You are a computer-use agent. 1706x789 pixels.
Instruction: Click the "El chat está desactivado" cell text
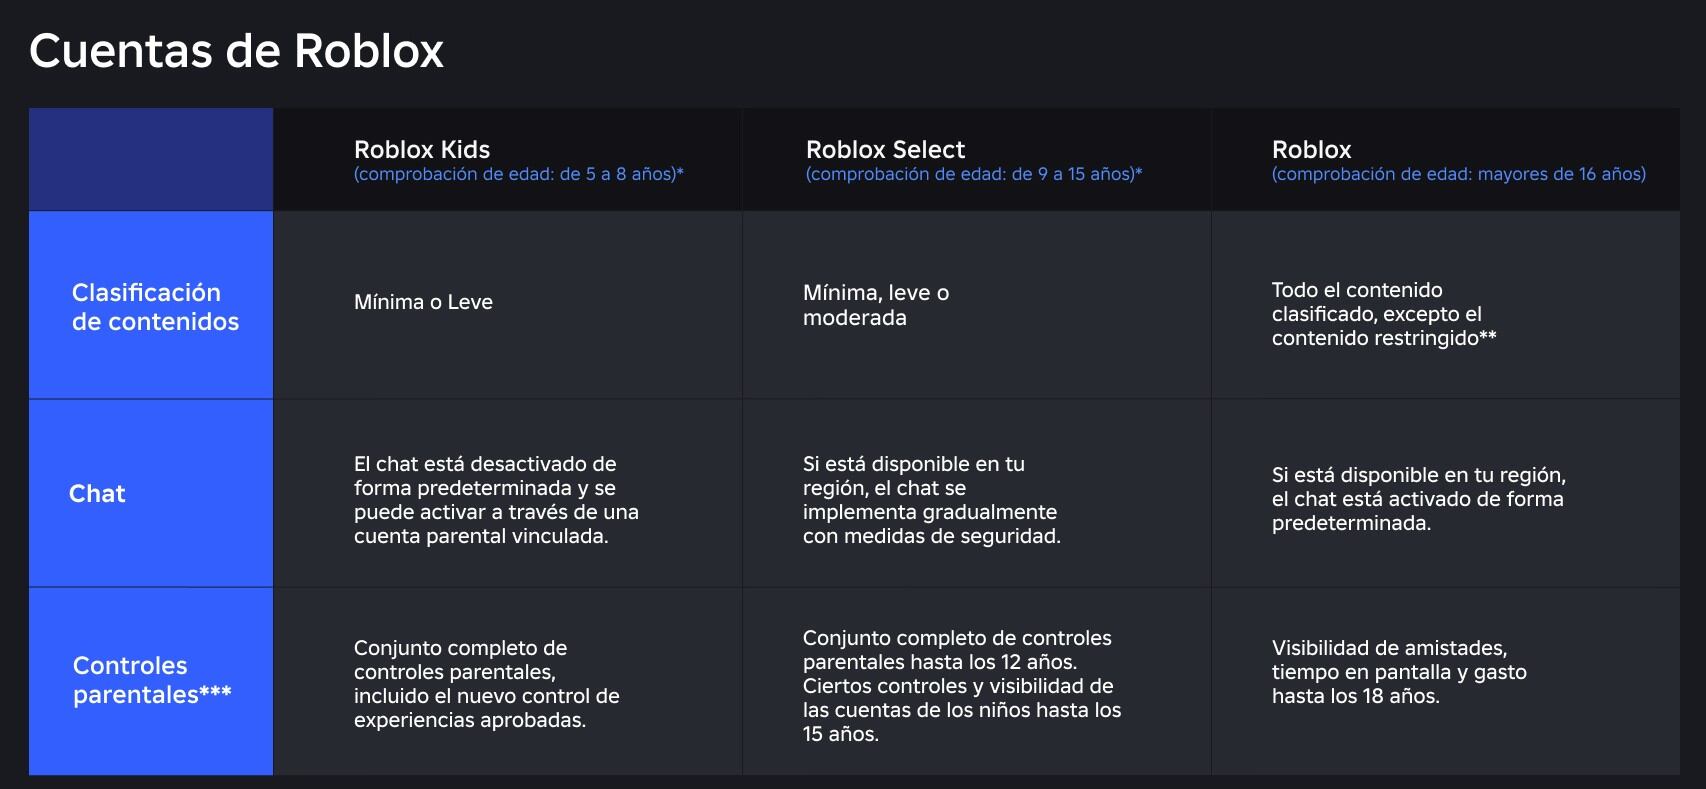coord(495,500)
